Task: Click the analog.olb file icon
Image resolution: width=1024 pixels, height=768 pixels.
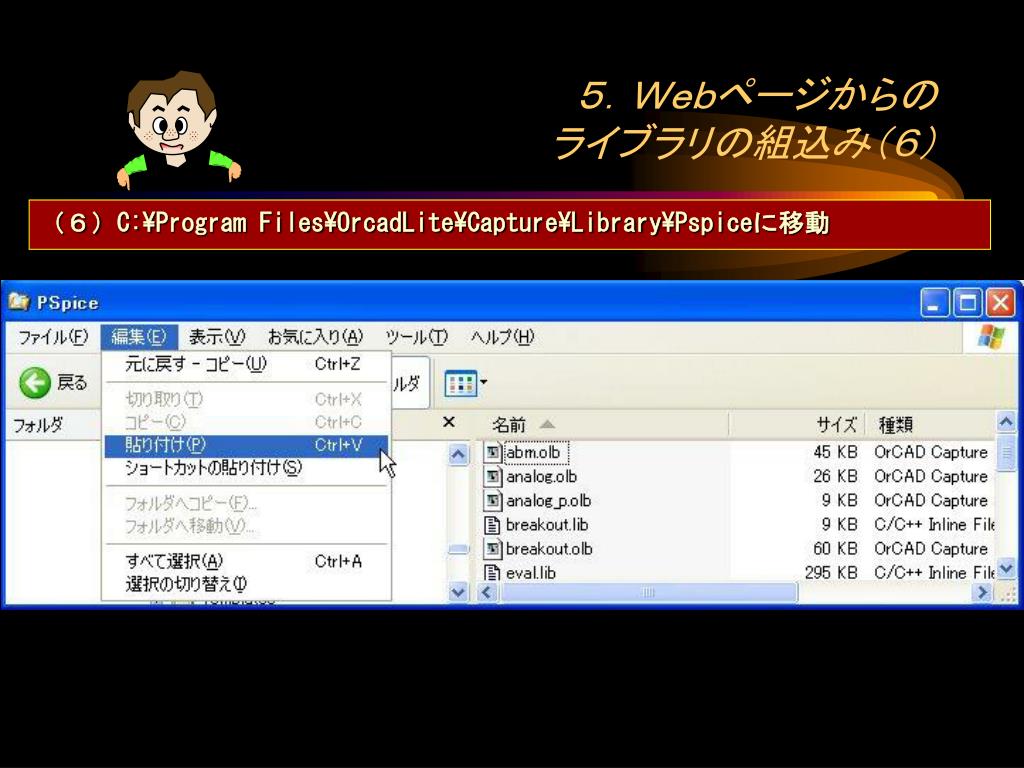Action: 493,476
